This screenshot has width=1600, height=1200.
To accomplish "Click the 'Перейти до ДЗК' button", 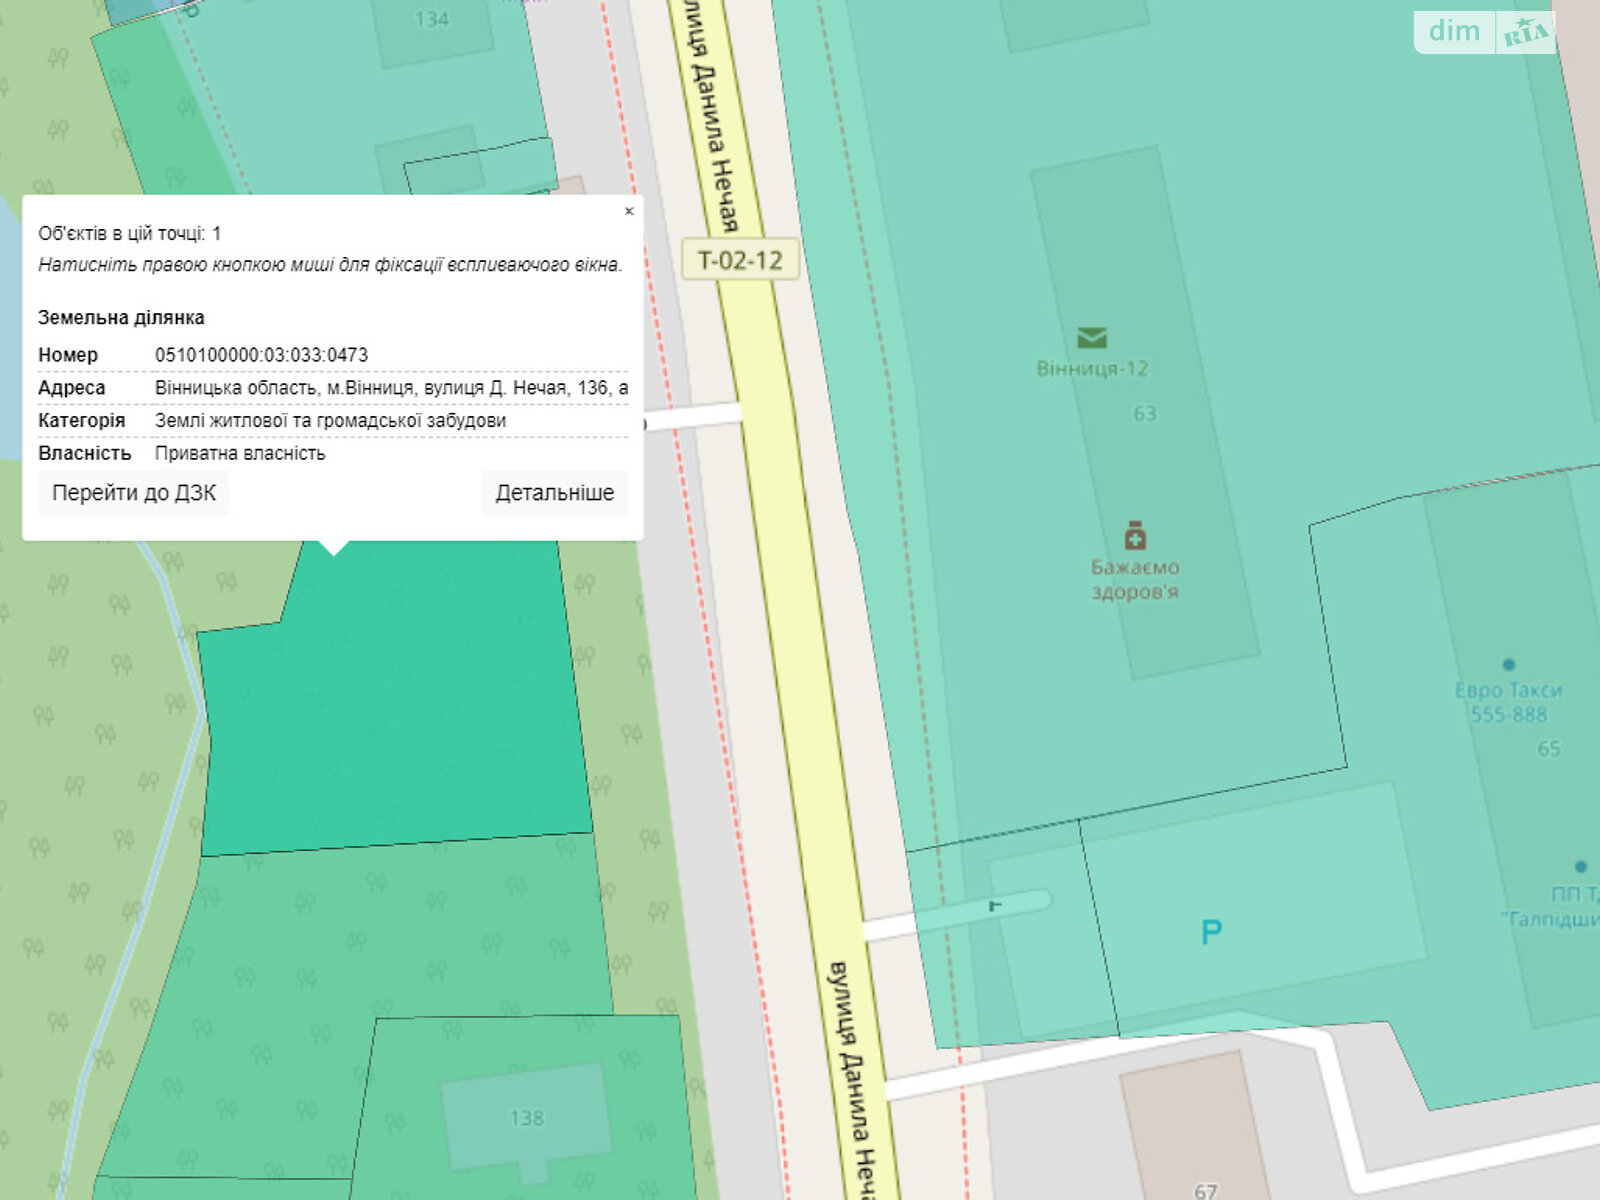I will [134, 493].
